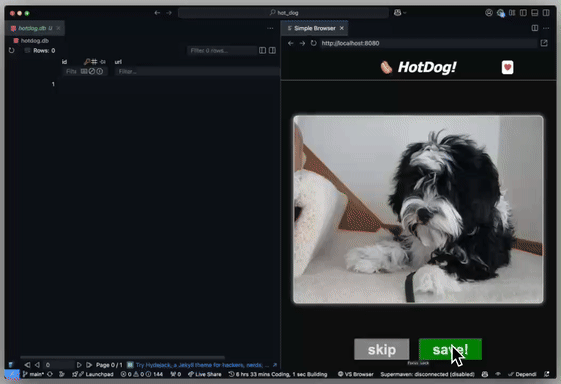Click the hot_dog command center search

[x=283, y=13]
